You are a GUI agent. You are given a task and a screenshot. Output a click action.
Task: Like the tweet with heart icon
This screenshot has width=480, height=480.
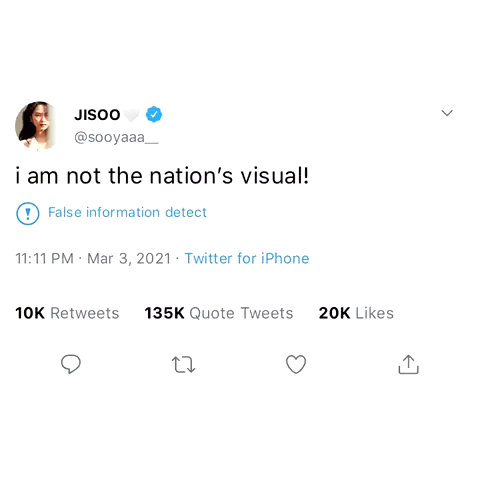click(x=296, y=364)
